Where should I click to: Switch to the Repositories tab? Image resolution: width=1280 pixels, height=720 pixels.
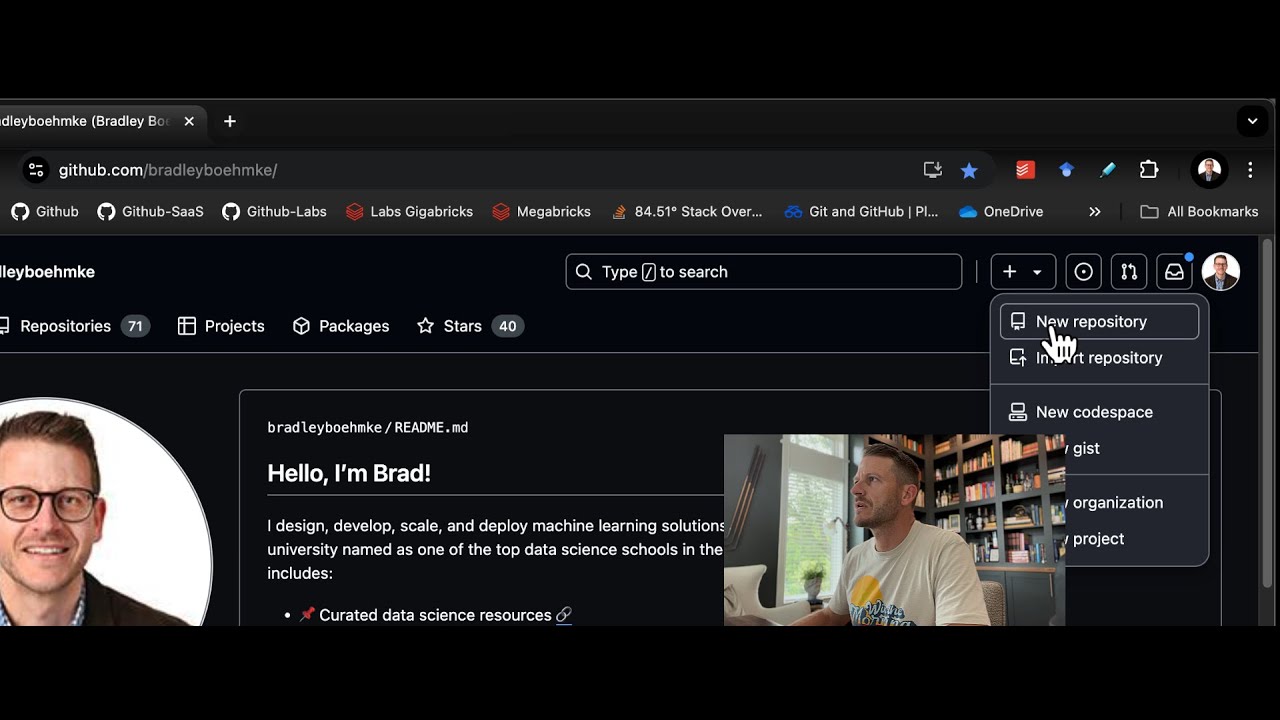73,326
